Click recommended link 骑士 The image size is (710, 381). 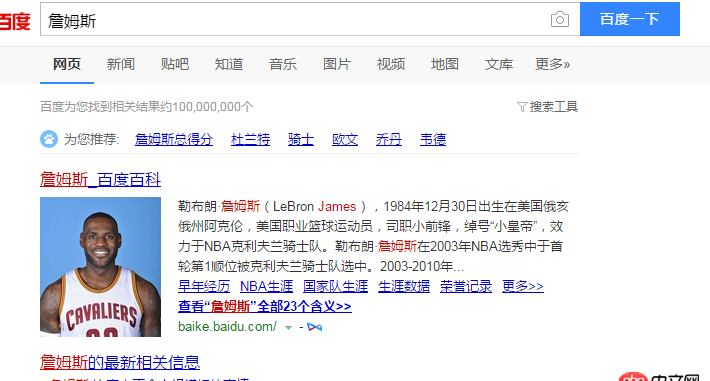click(301, 139)
